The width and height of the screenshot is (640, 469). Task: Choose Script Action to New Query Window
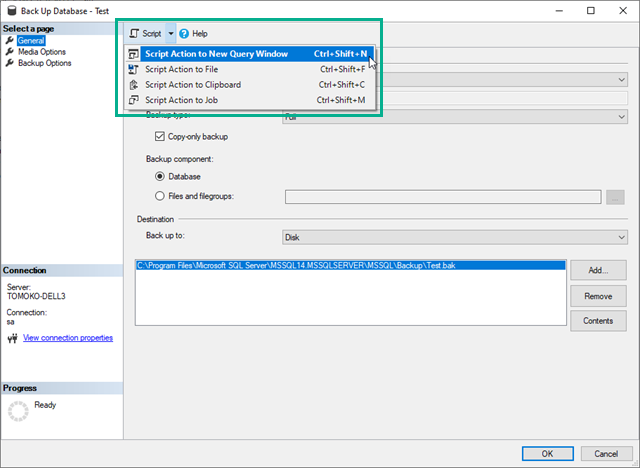click(x=249, y=54)
